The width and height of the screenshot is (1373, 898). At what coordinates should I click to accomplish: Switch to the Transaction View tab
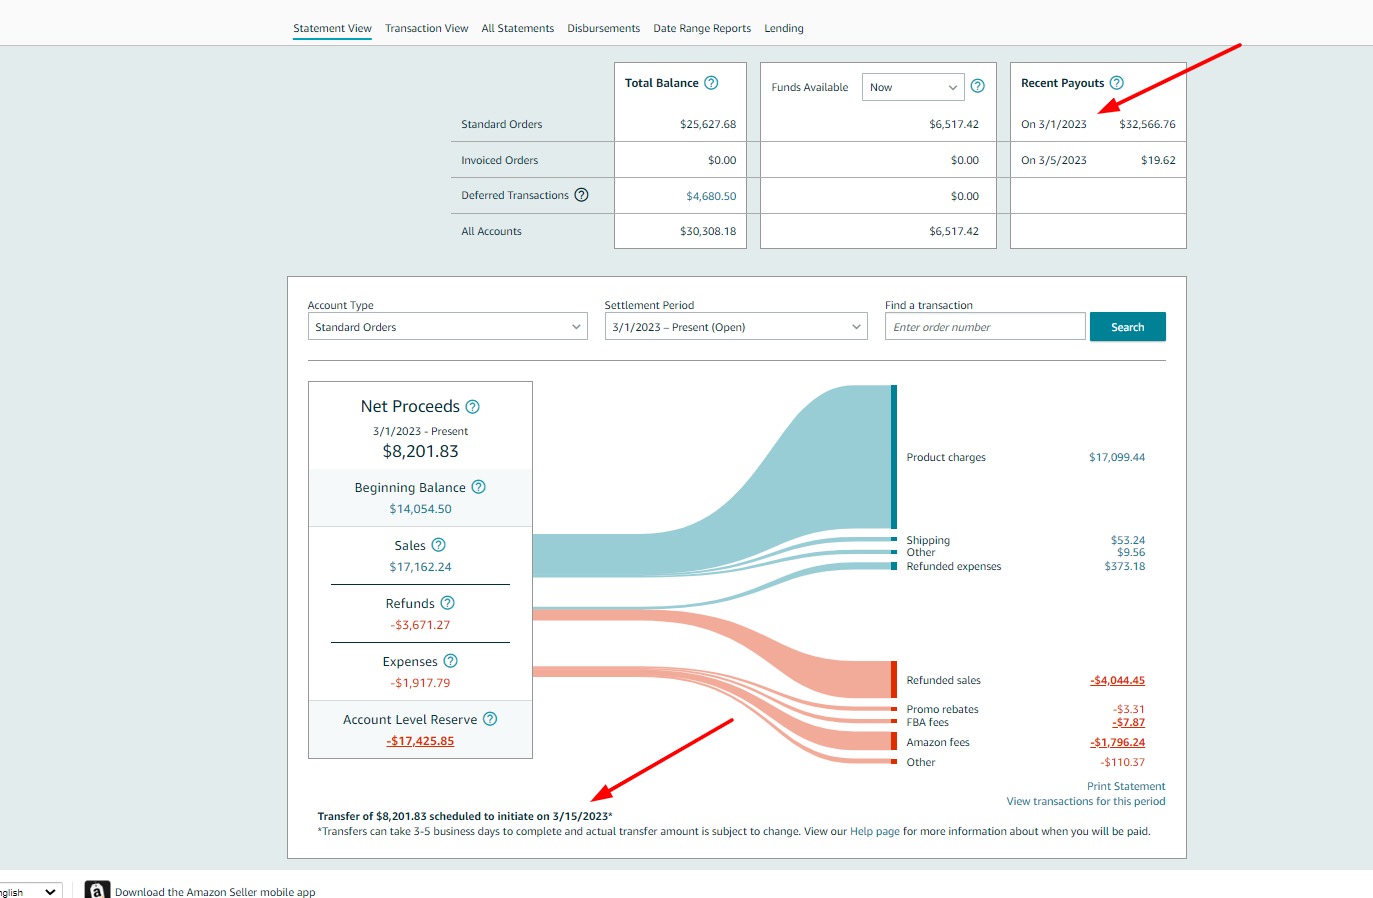click(x=426, y=28)
